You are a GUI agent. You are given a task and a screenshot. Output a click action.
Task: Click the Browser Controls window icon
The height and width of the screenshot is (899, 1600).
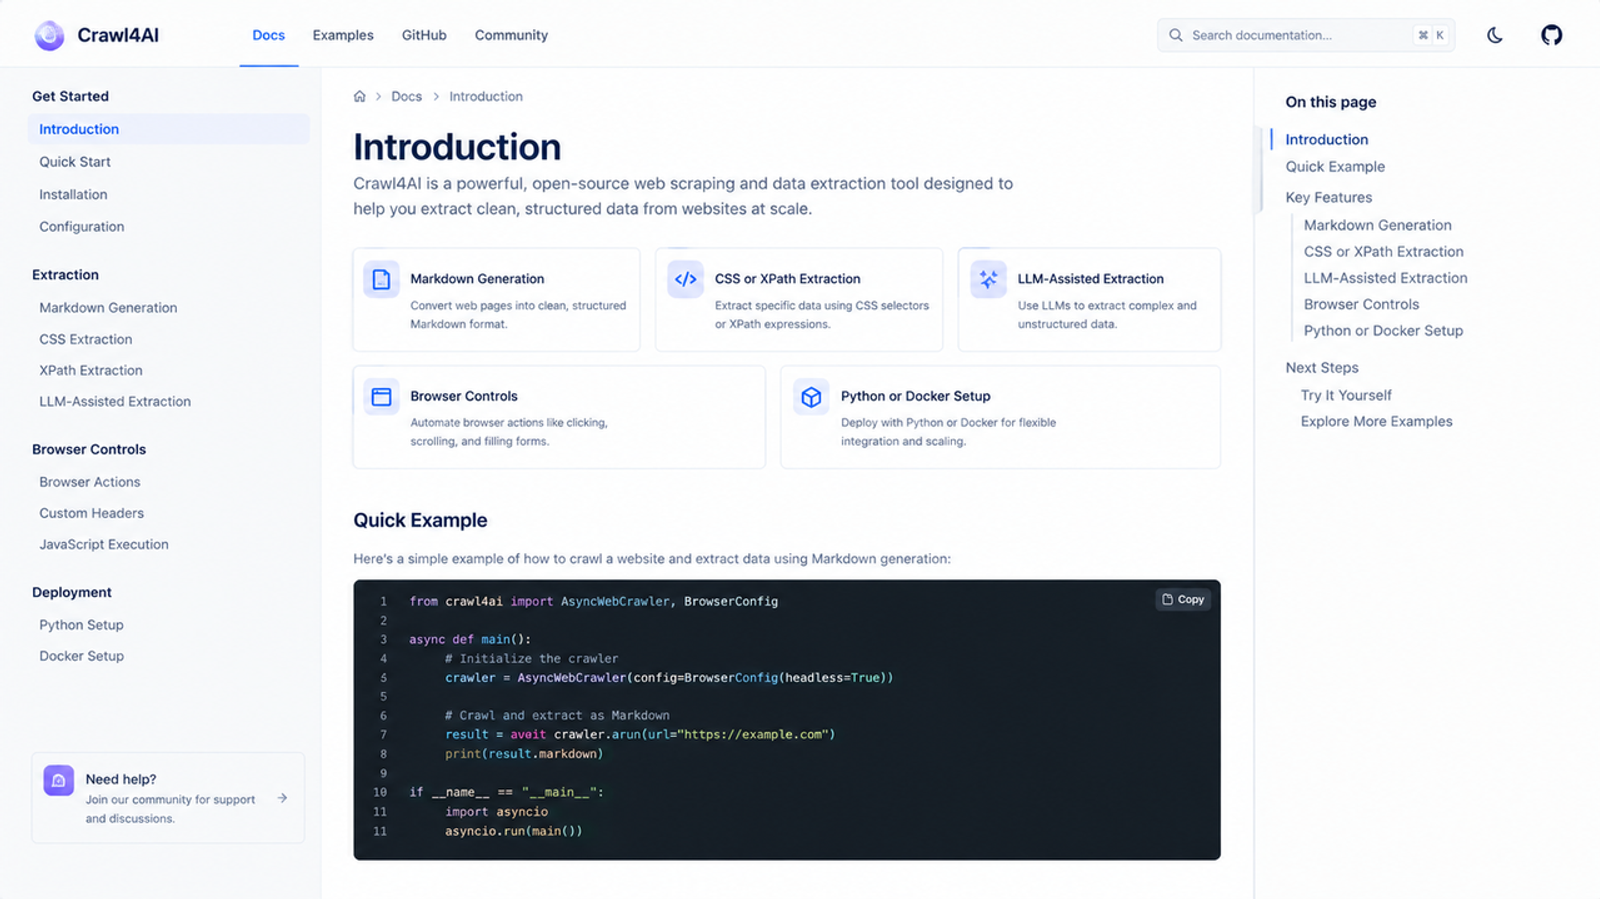[381, 397]
